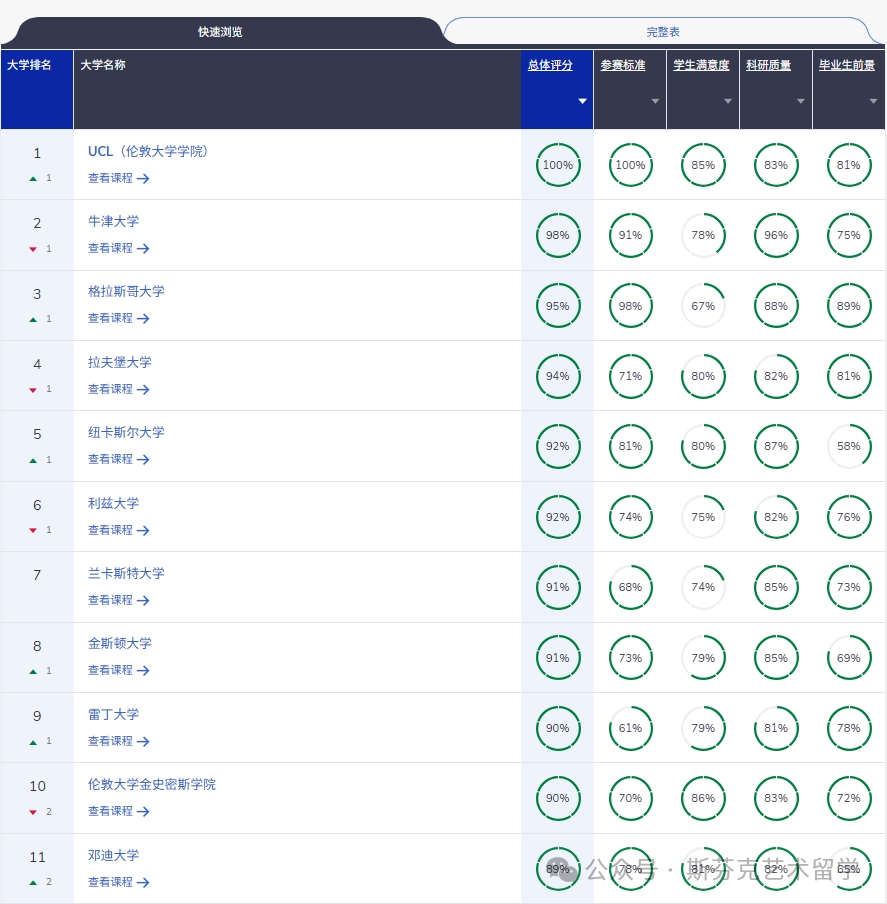This screenshot has width=887, height=904.
Task: Open 牛津大学 university link
Action: [x=114, y=221]
